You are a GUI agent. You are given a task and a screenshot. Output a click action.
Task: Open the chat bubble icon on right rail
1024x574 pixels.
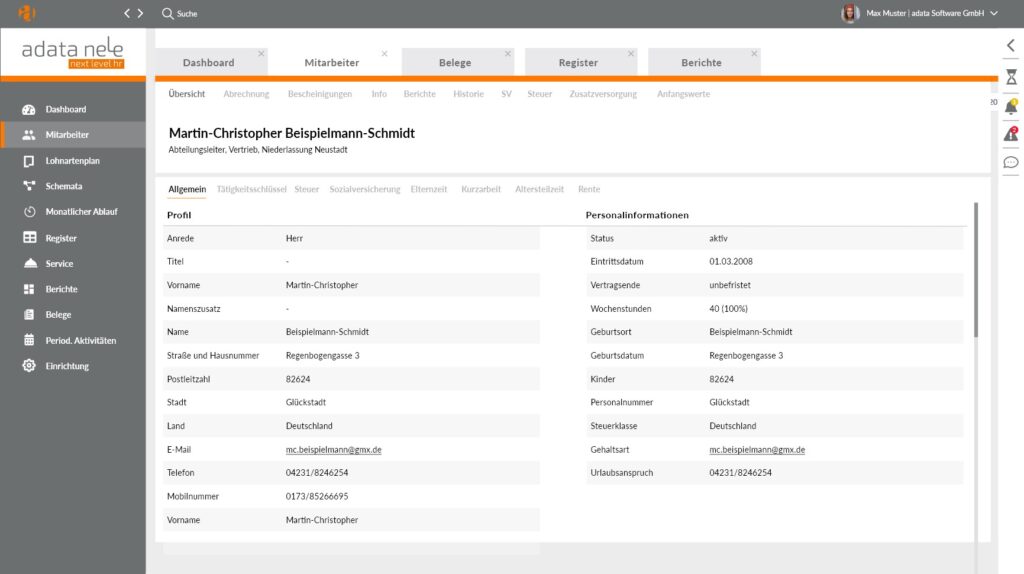1011,162
